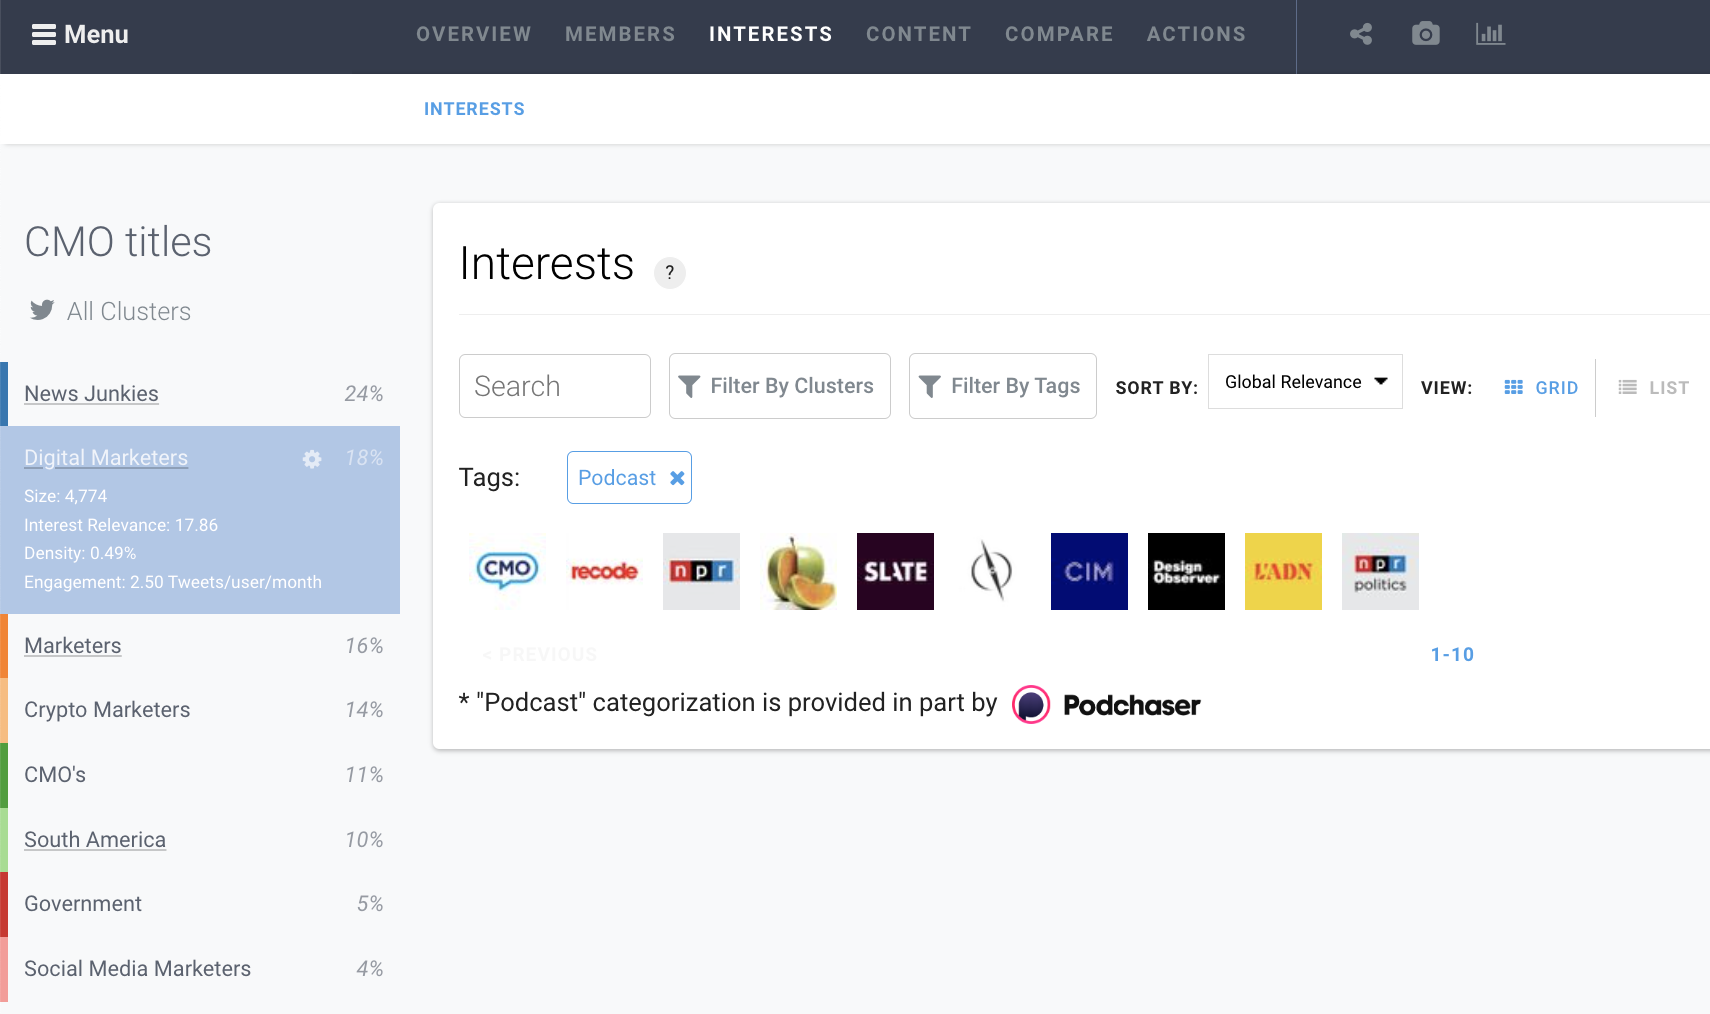Open the Slate logo tile
Screen dimensions: 1710x1014
[x=895, y=571]
